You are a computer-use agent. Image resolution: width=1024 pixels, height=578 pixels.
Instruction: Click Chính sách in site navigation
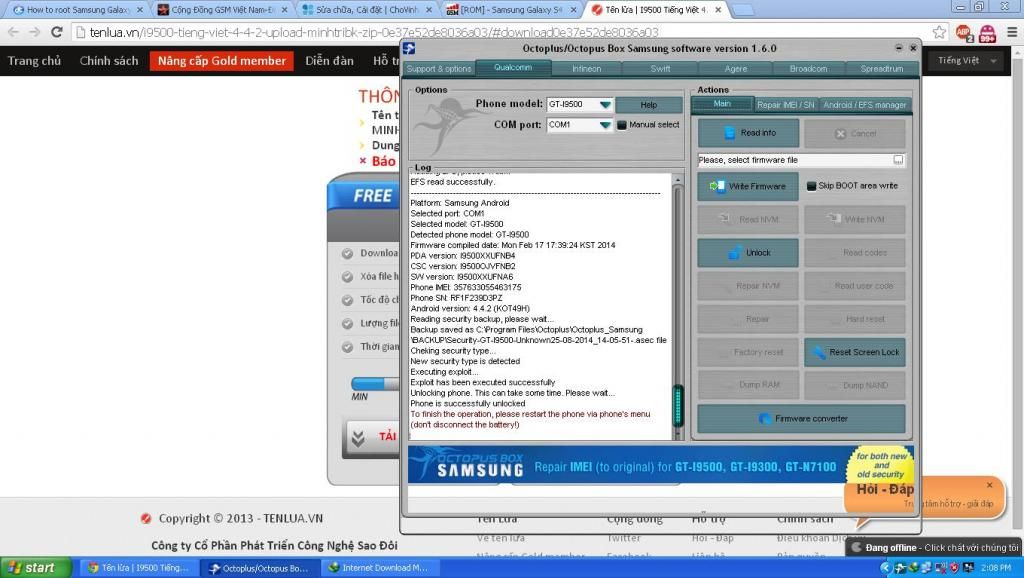(109, 61)
